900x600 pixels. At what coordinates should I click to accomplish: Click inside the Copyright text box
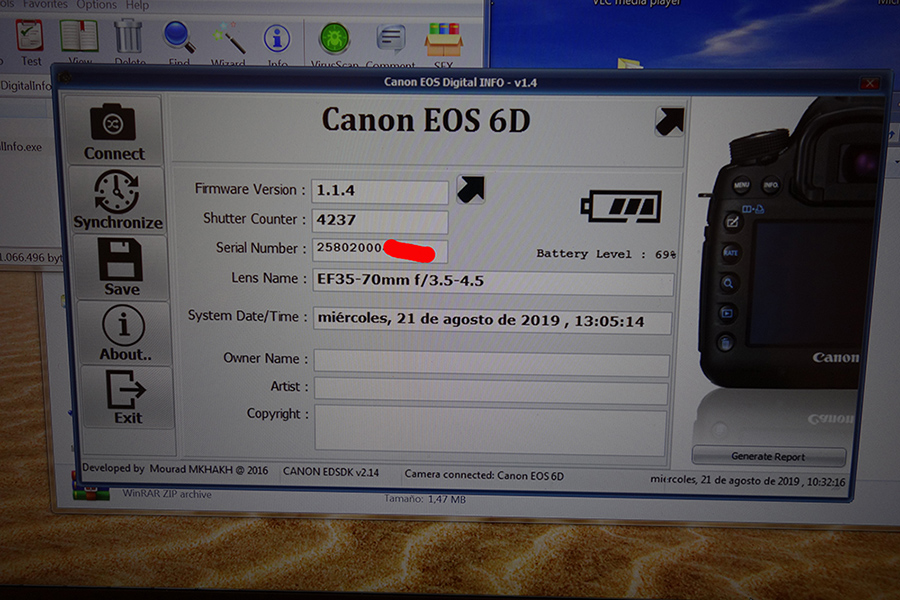coord(491,428)
